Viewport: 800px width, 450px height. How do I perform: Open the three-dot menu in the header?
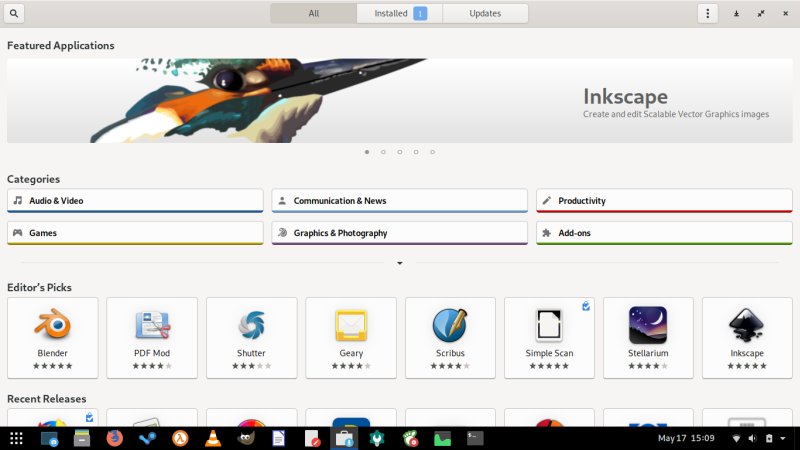click(707, 13)
